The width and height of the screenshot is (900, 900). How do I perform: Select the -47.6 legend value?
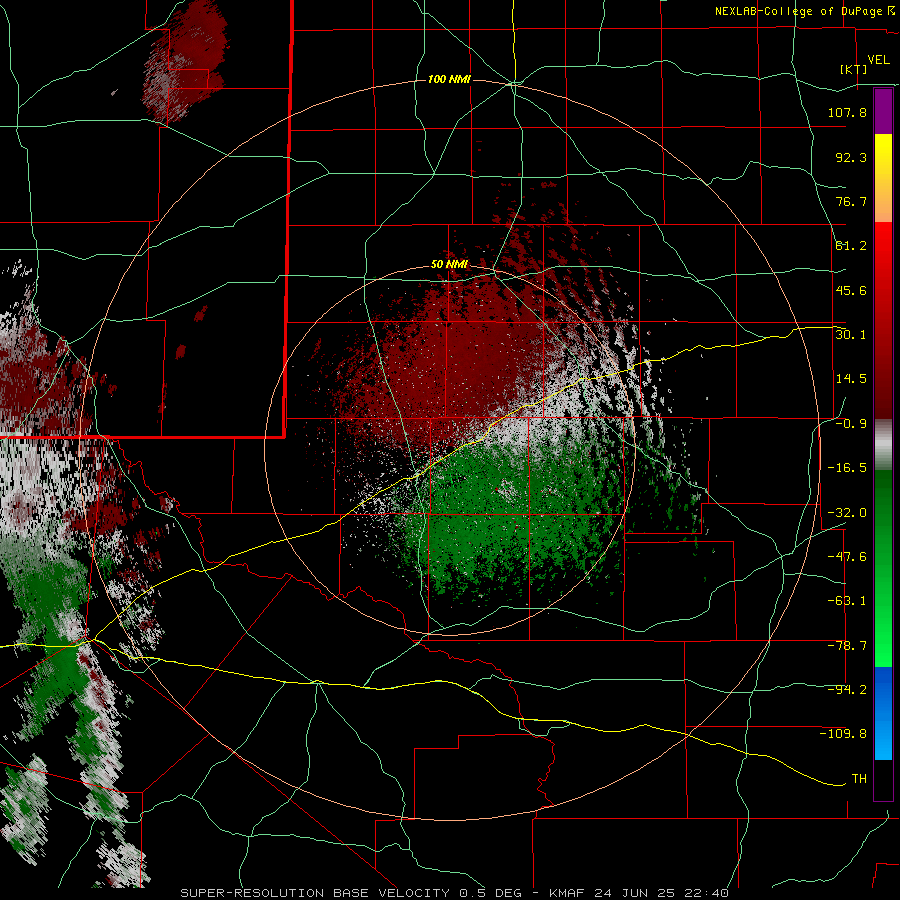(x=847, y=557)
